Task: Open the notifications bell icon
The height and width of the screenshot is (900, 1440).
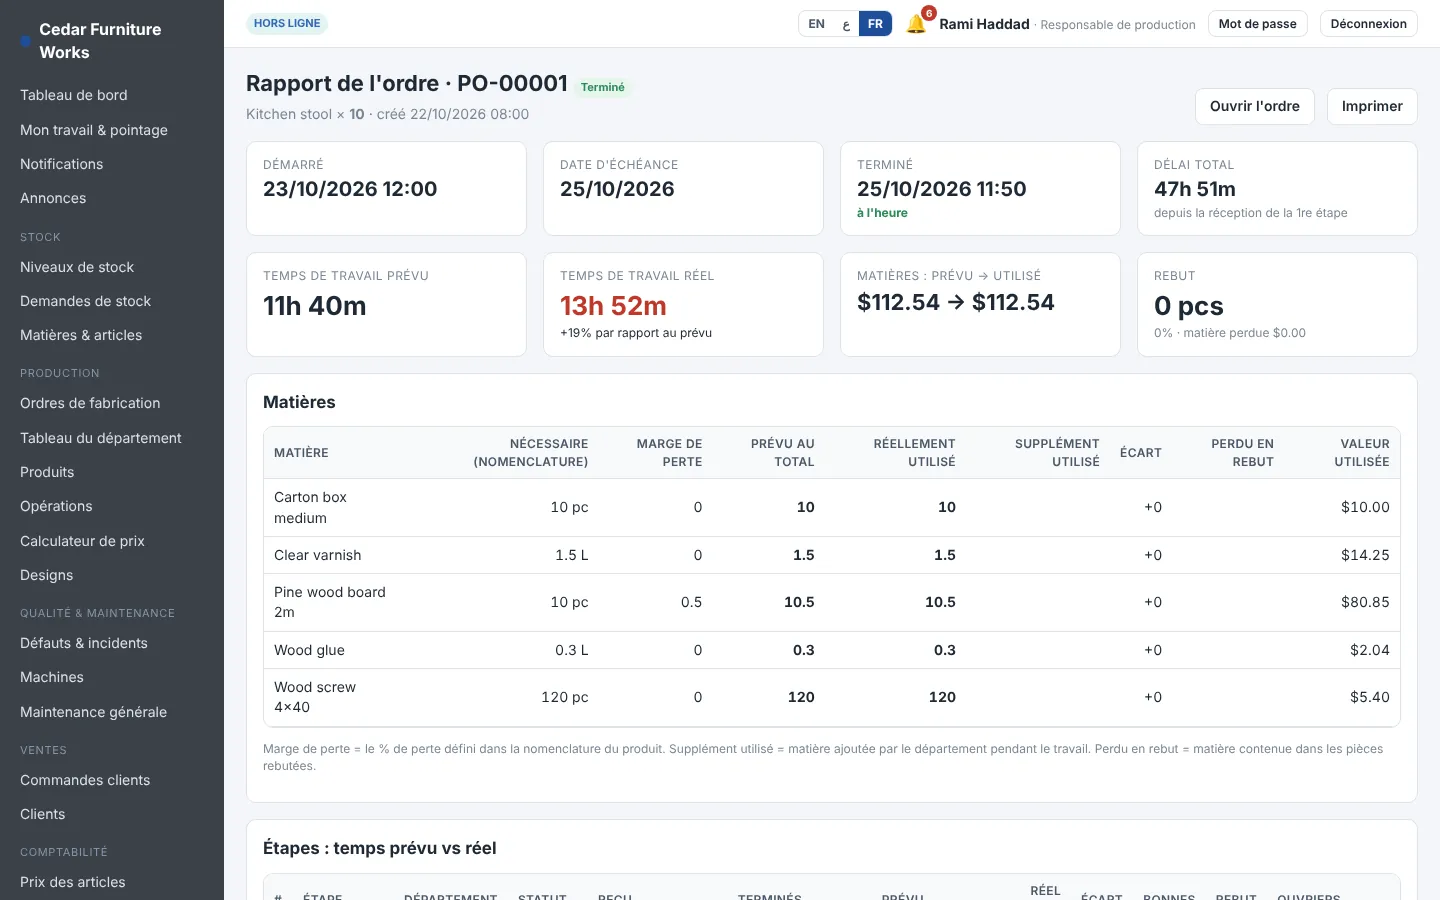Action: [x=916, y=24]
